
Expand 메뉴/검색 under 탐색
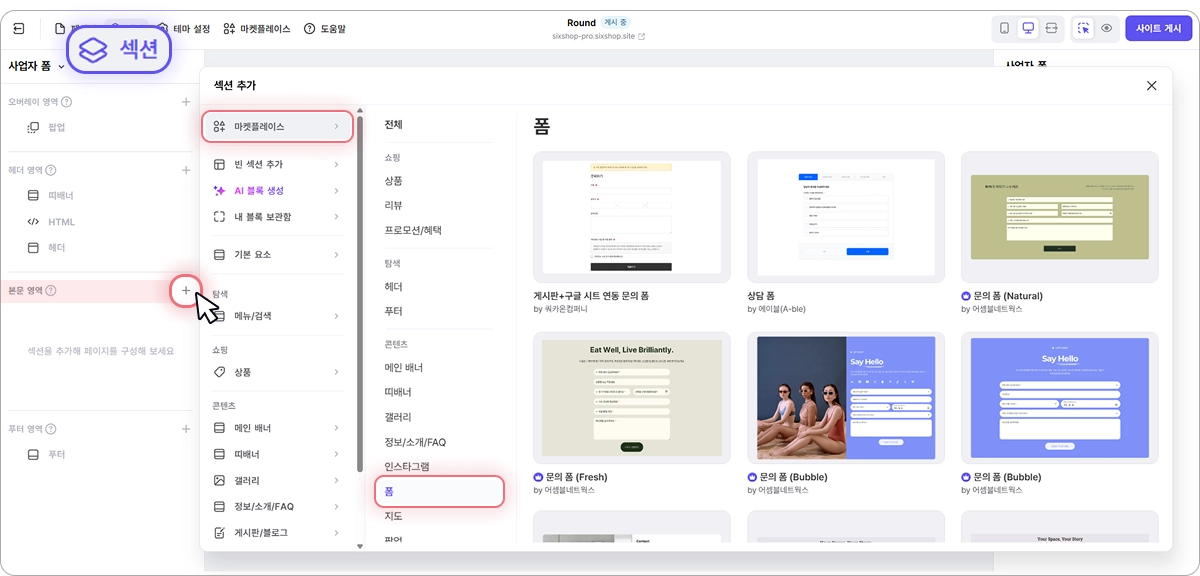pos(277,316)
